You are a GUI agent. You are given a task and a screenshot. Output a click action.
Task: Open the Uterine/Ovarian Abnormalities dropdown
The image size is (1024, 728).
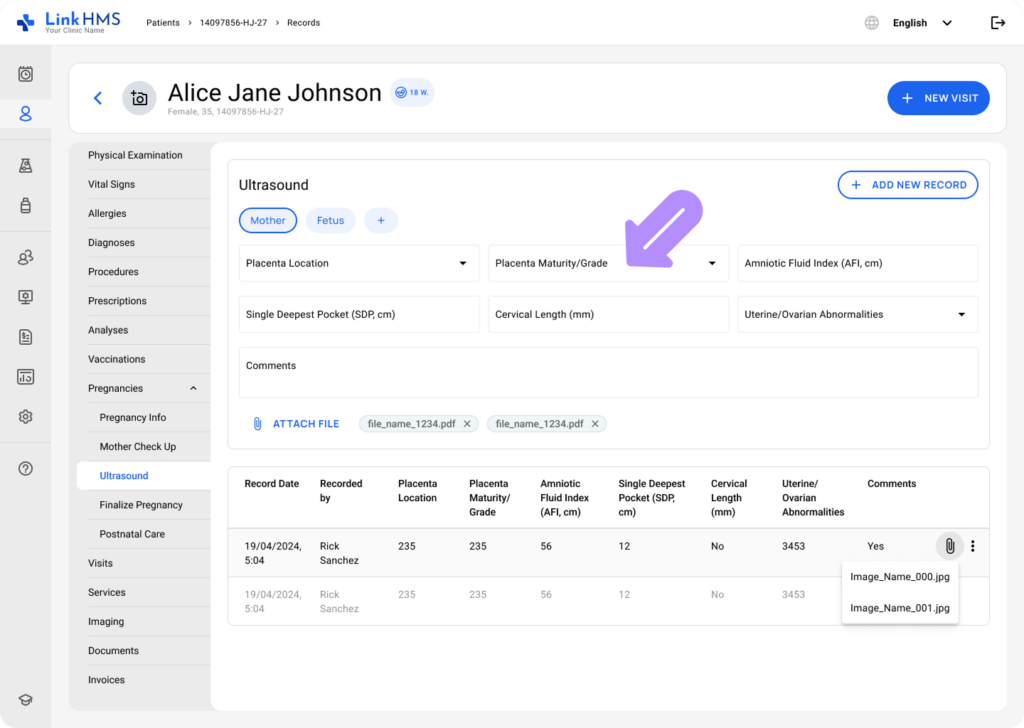click(857, 314)
